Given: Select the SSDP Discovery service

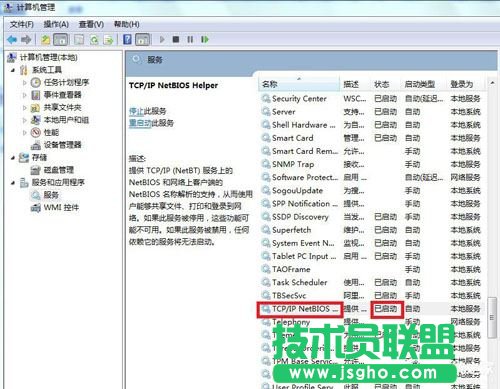Looking at the screenshot, I should 372,217.
